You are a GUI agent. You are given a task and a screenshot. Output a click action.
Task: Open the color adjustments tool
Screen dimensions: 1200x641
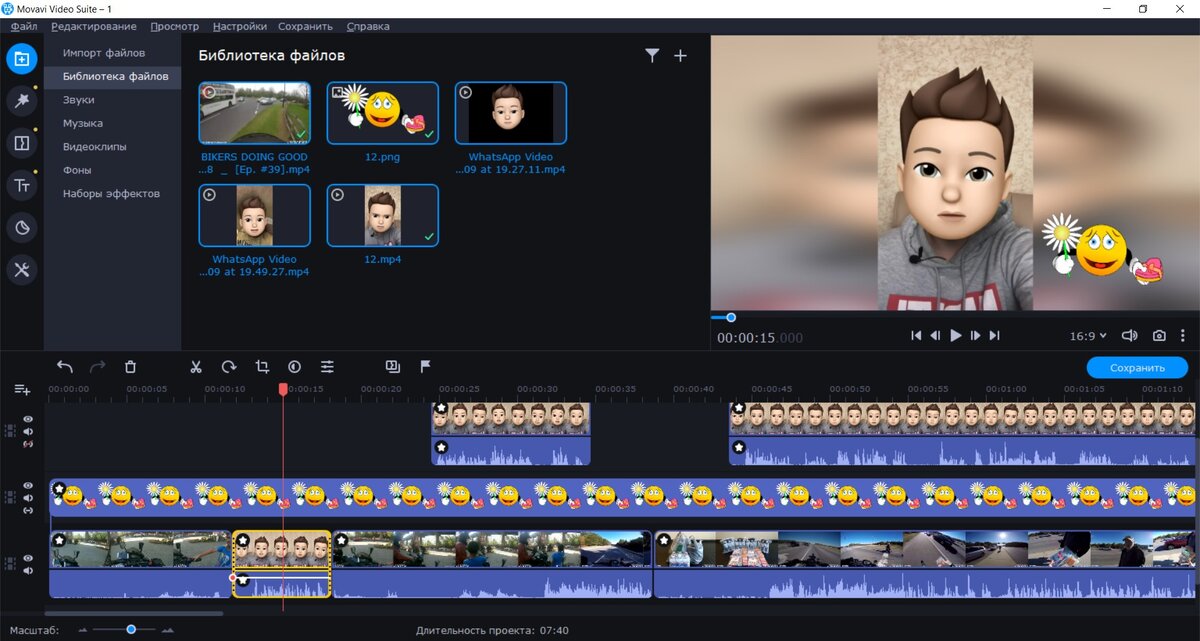click(294, 367)
